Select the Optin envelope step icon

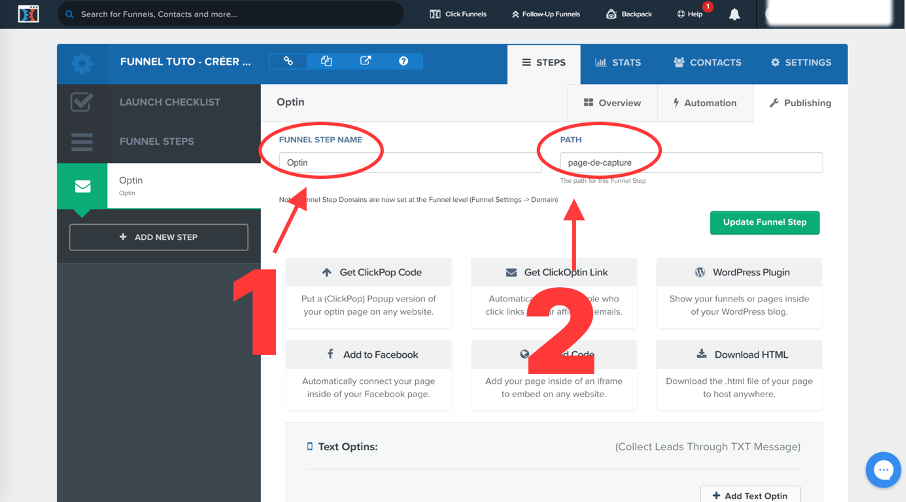tap(82, 186)
